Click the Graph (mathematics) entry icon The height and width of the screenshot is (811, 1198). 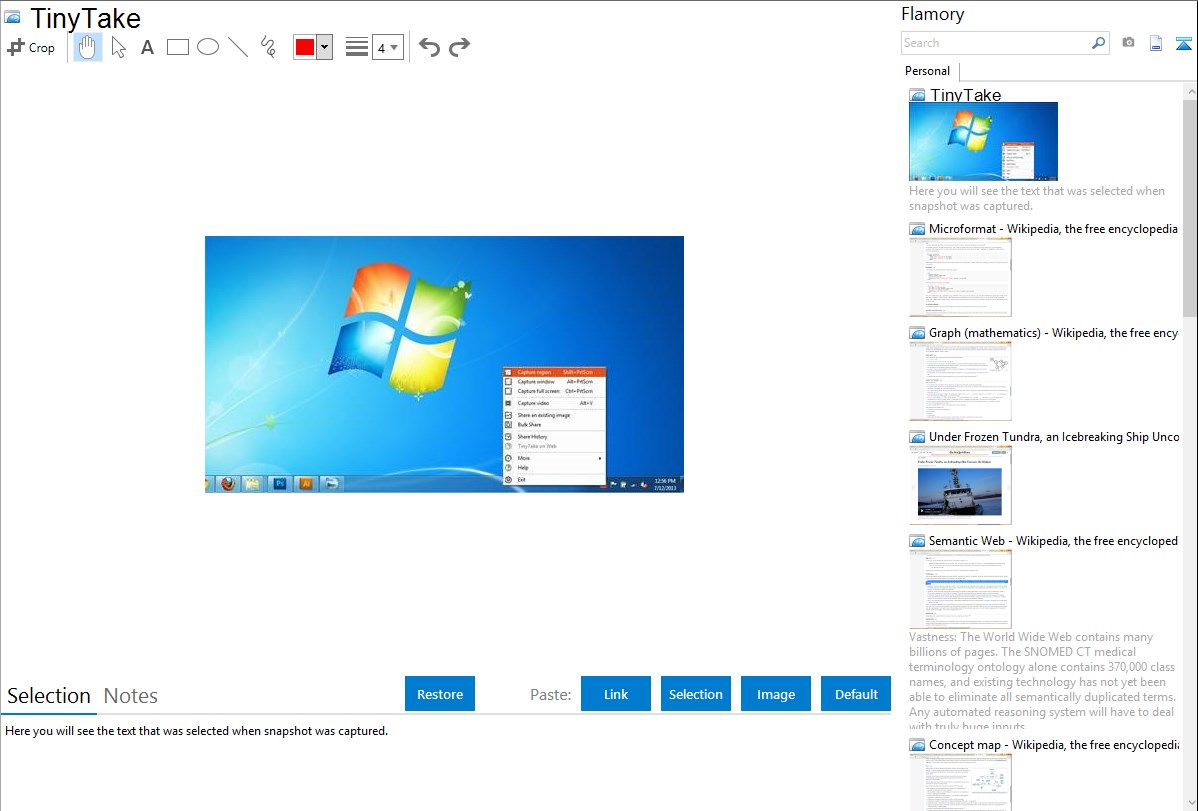coord(917,333)
